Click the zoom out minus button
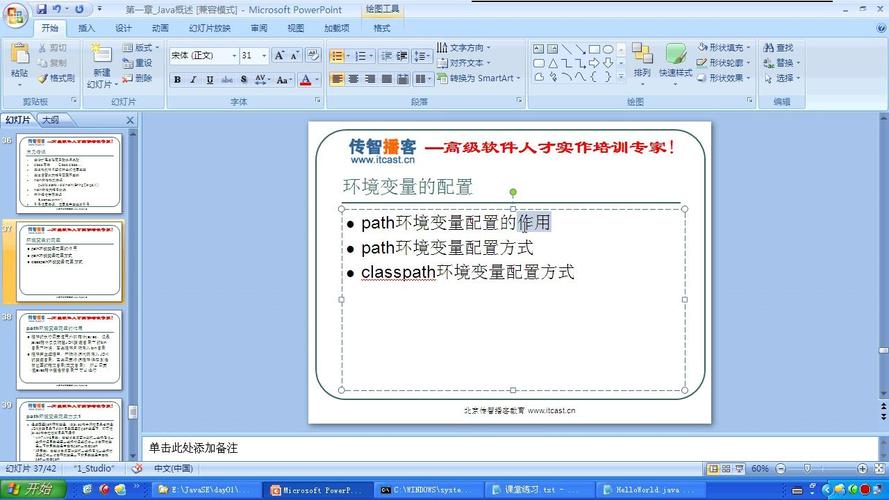889x500 pixels. (x=781, y=468)
